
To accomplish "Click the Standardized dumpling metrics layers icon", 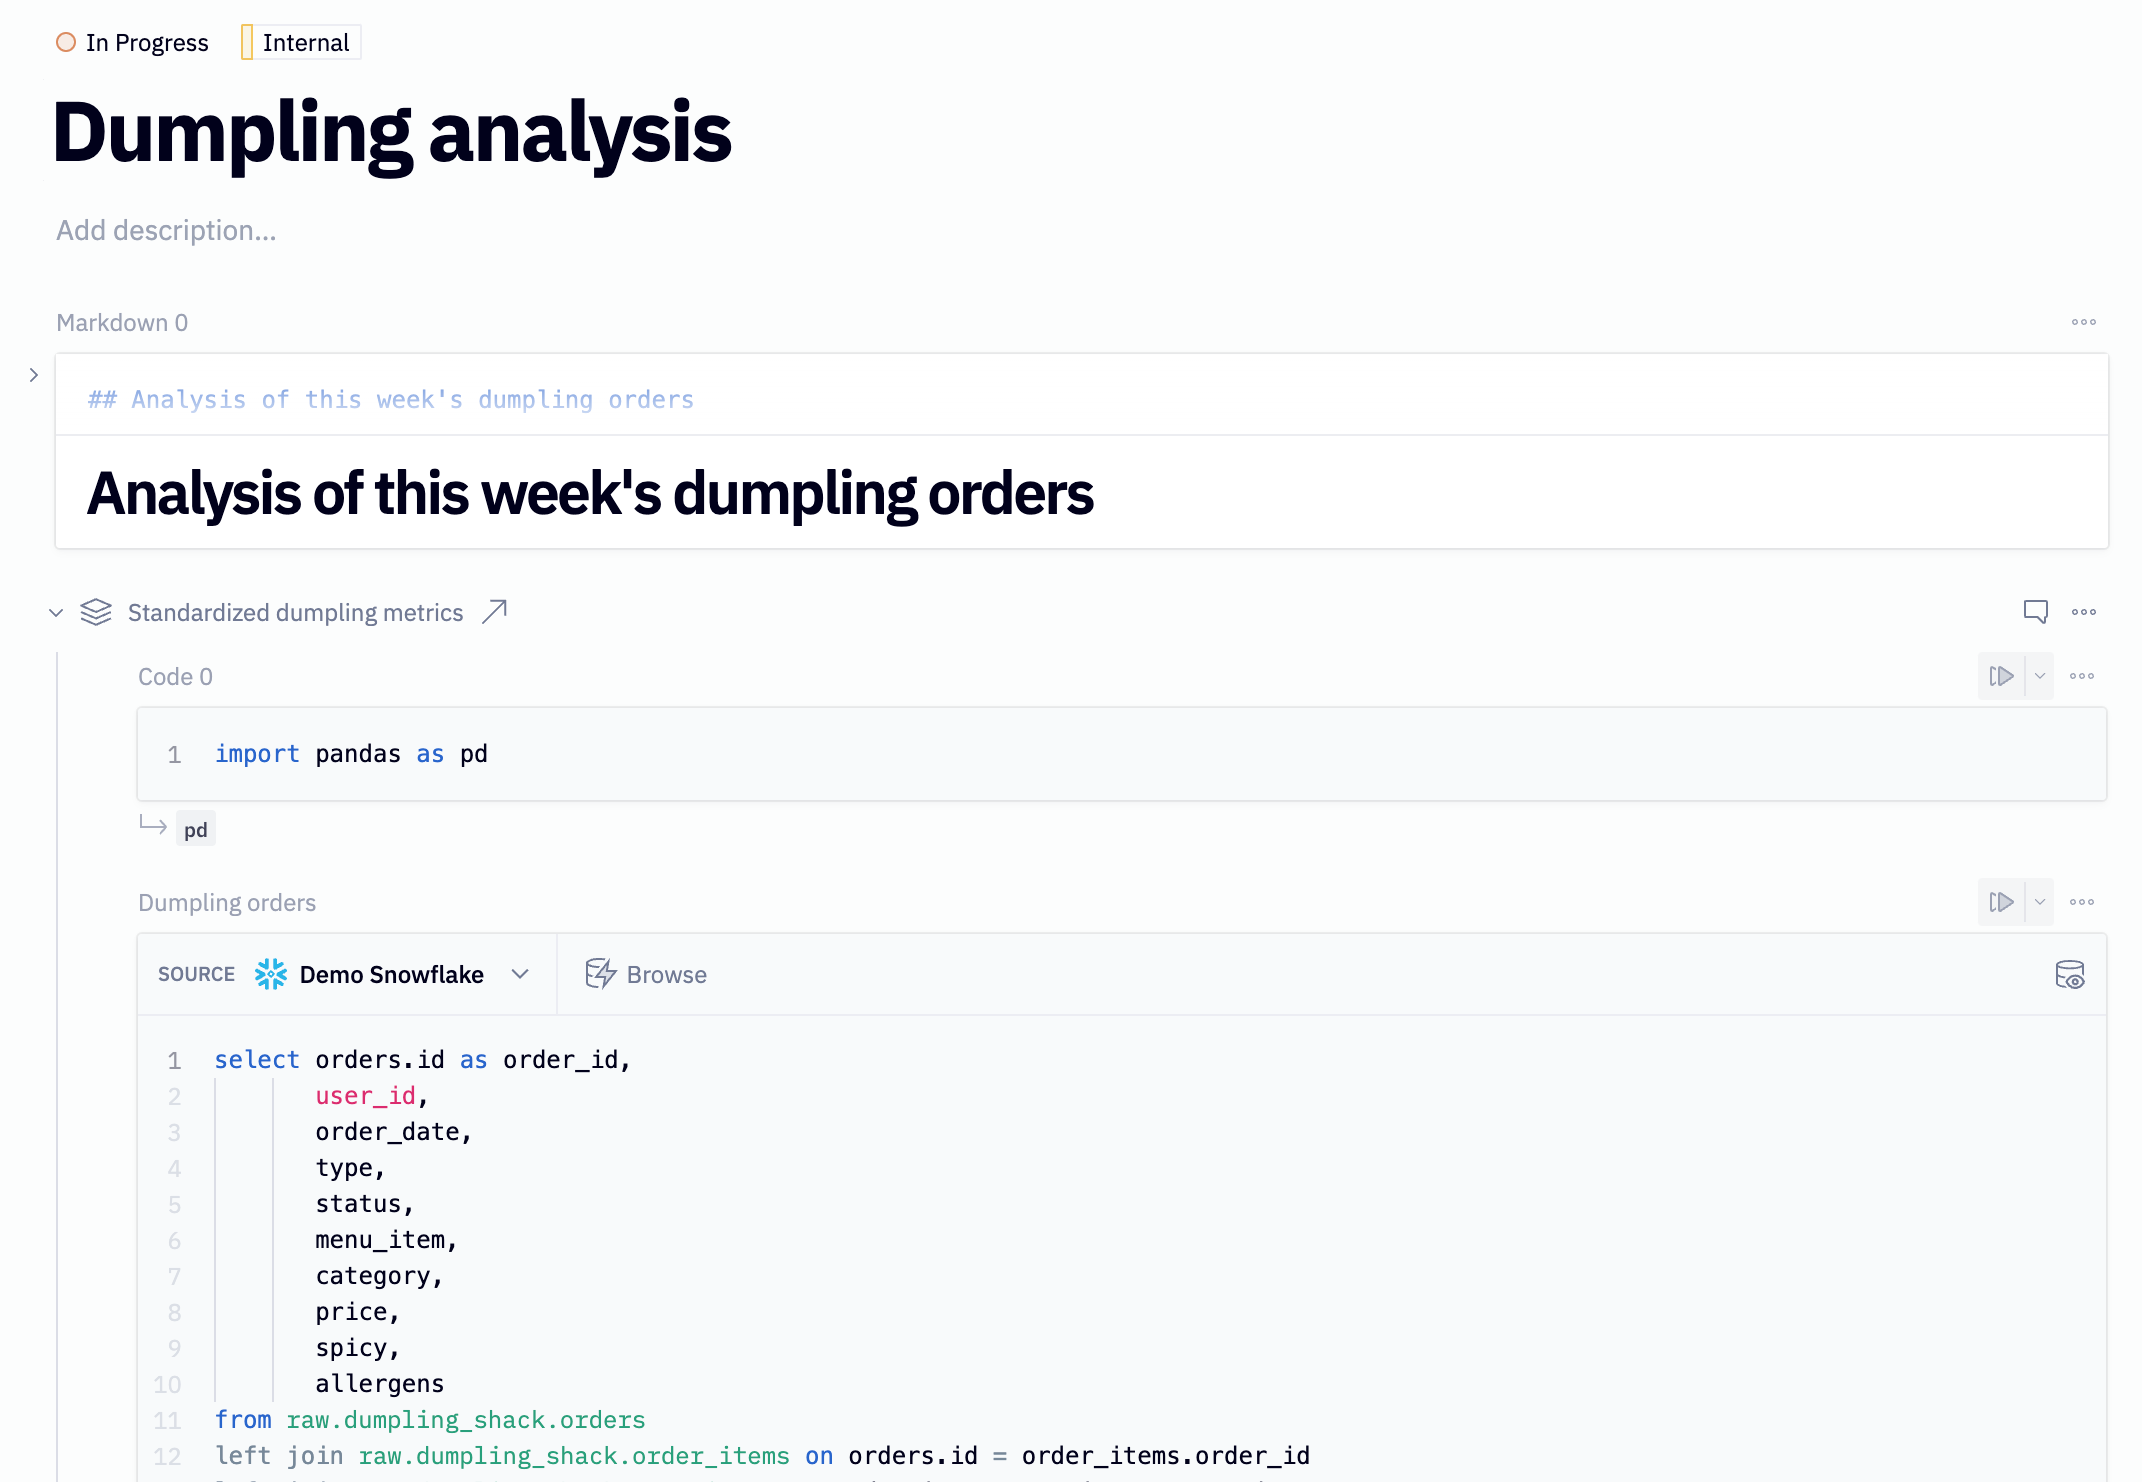I will [96, 612].
